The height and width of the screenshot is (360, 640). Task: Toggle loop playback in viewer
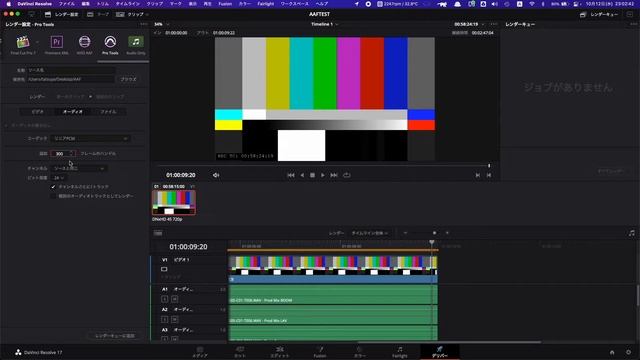coord(347,175)
